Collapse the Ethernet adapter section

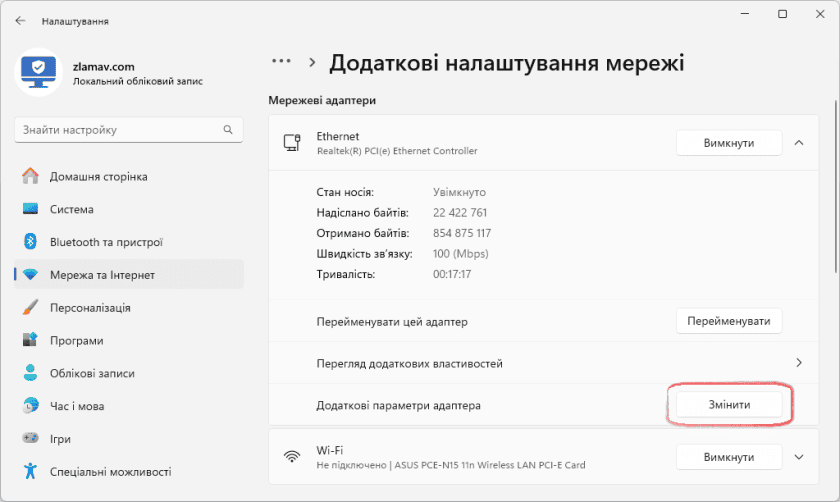(x=799, y=143)
